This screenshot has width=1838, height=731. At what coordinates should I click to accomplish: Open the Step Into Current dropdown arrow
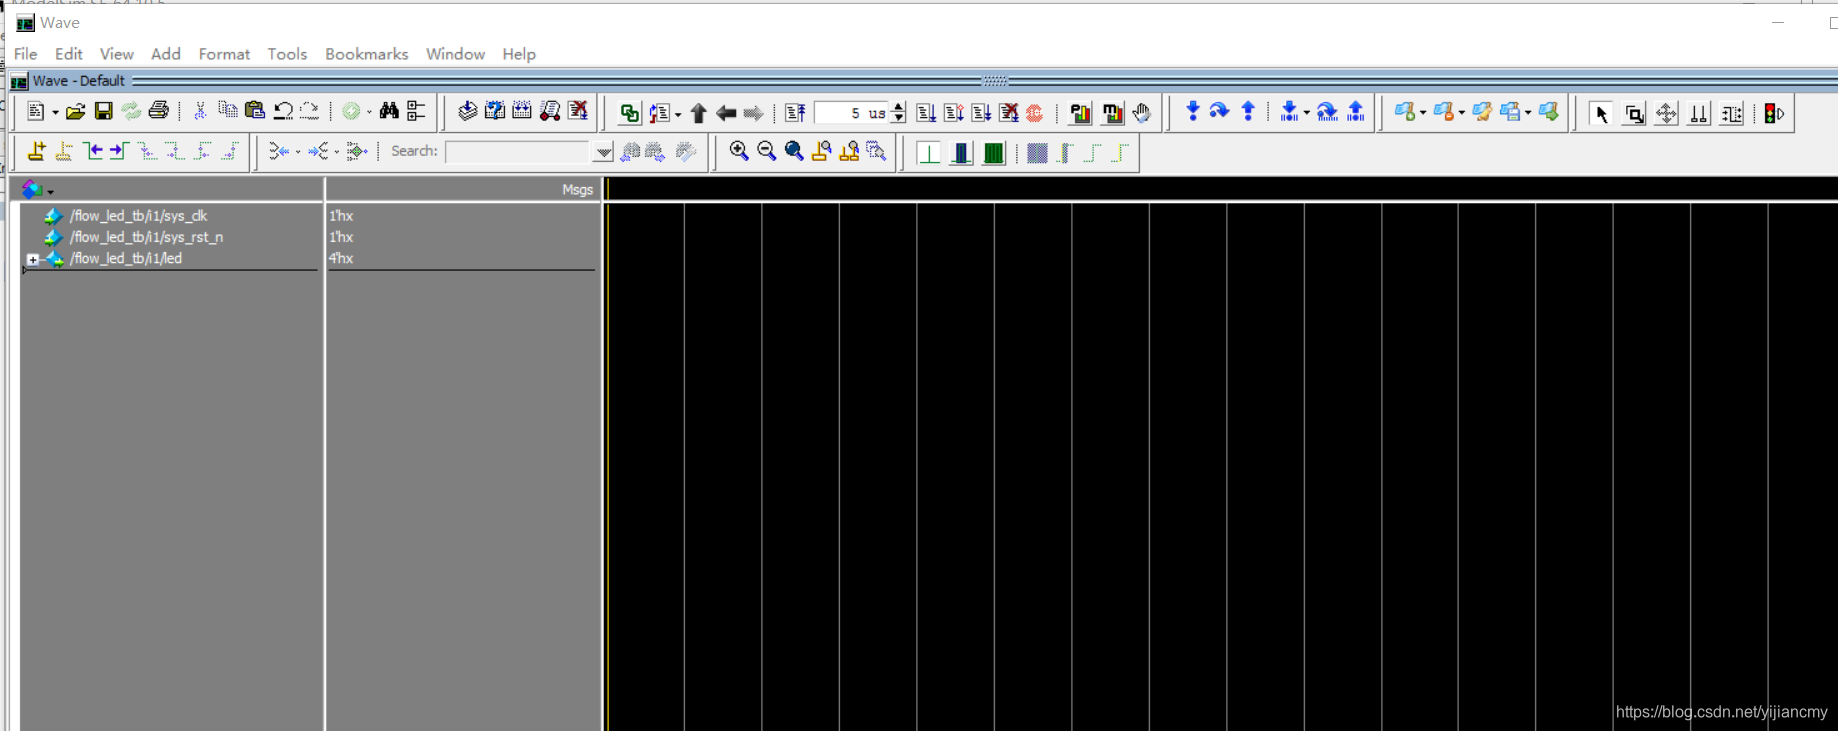(x=1306, y=113)
